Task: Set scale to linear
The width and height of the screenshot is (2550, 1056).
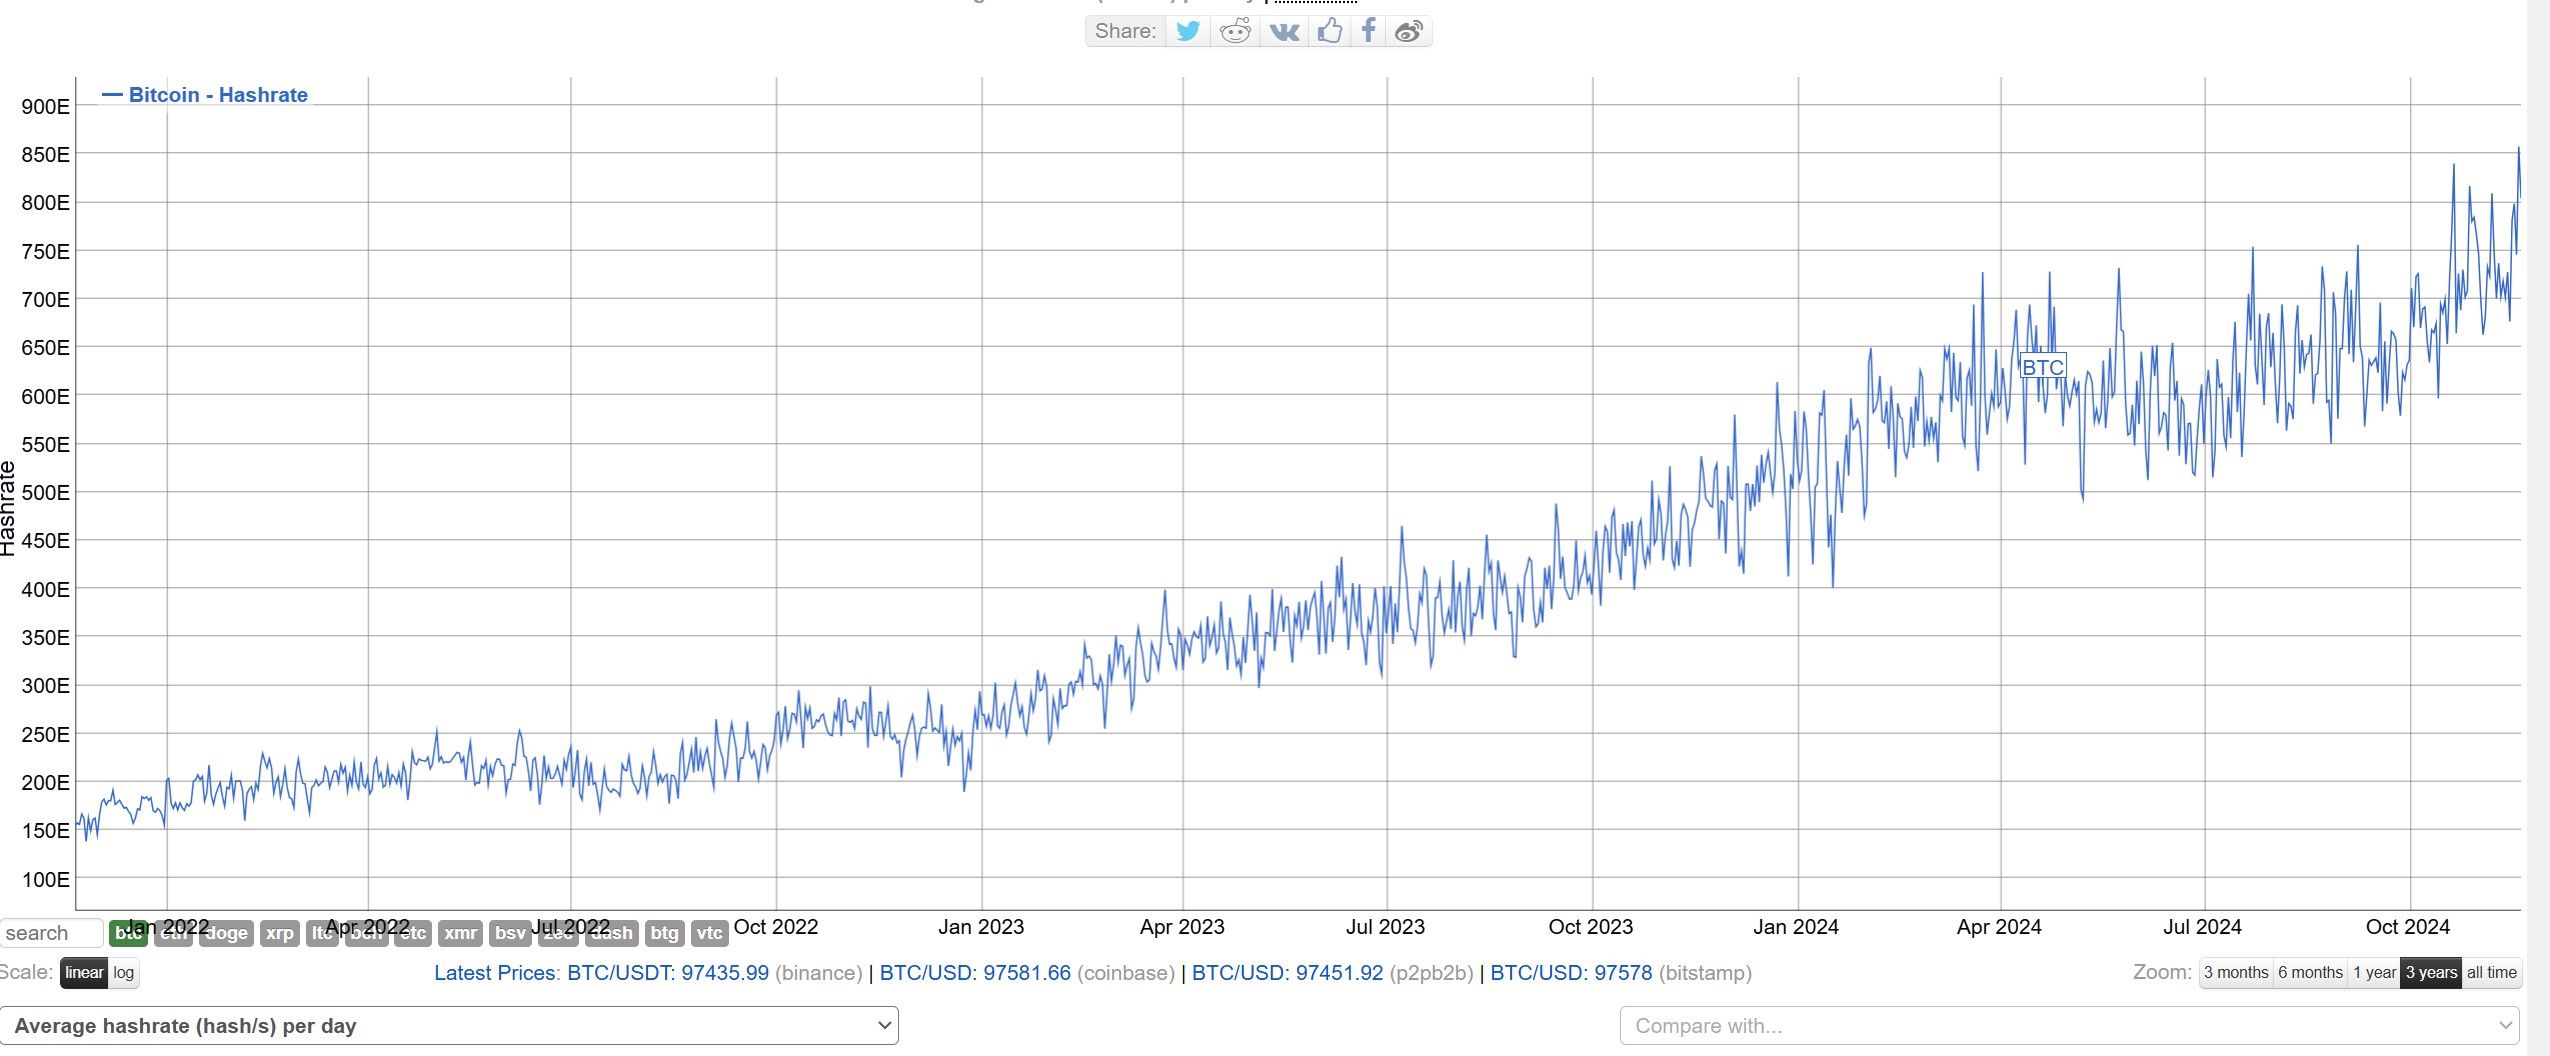Action: (x=84, y=973)
